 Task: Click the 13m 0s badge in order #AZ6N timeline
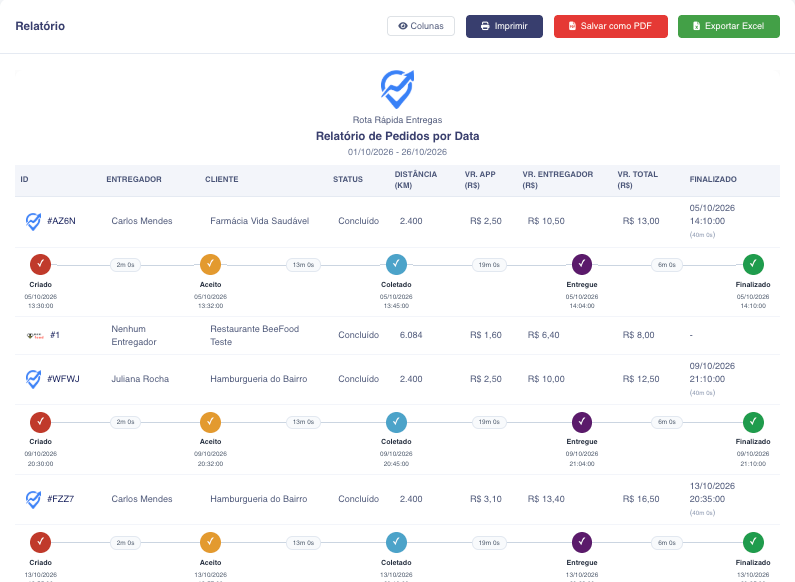point(303,265)
